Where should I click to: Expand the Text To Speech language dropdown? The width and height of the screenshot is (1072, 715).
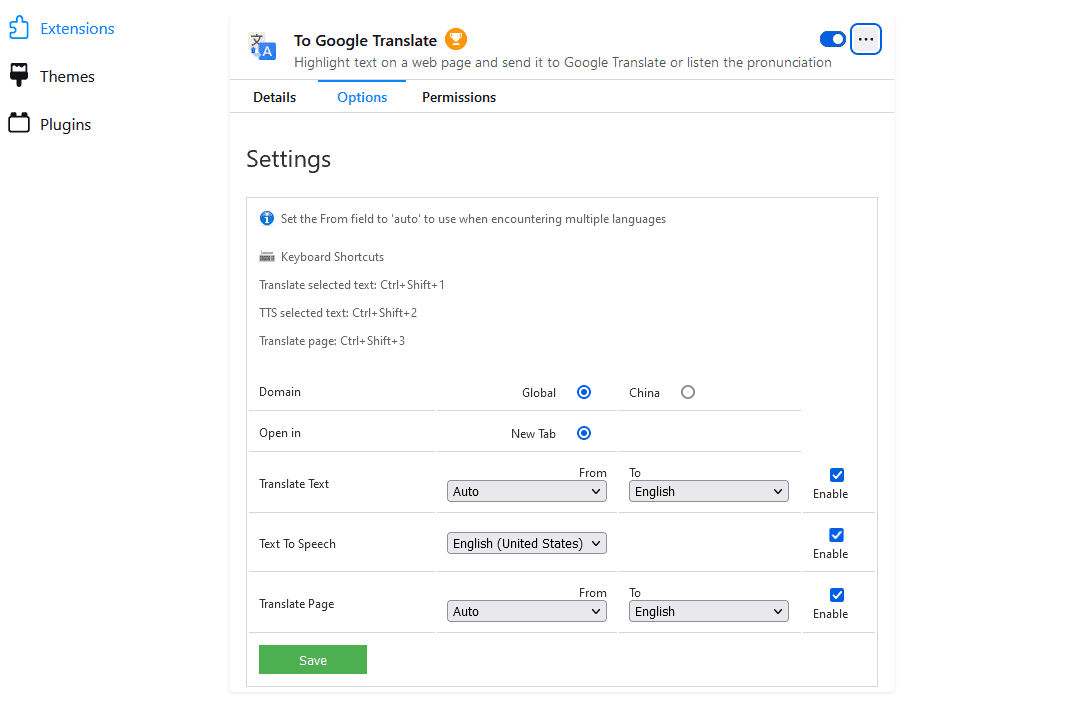pyautogui.click(x=527, y=543)
